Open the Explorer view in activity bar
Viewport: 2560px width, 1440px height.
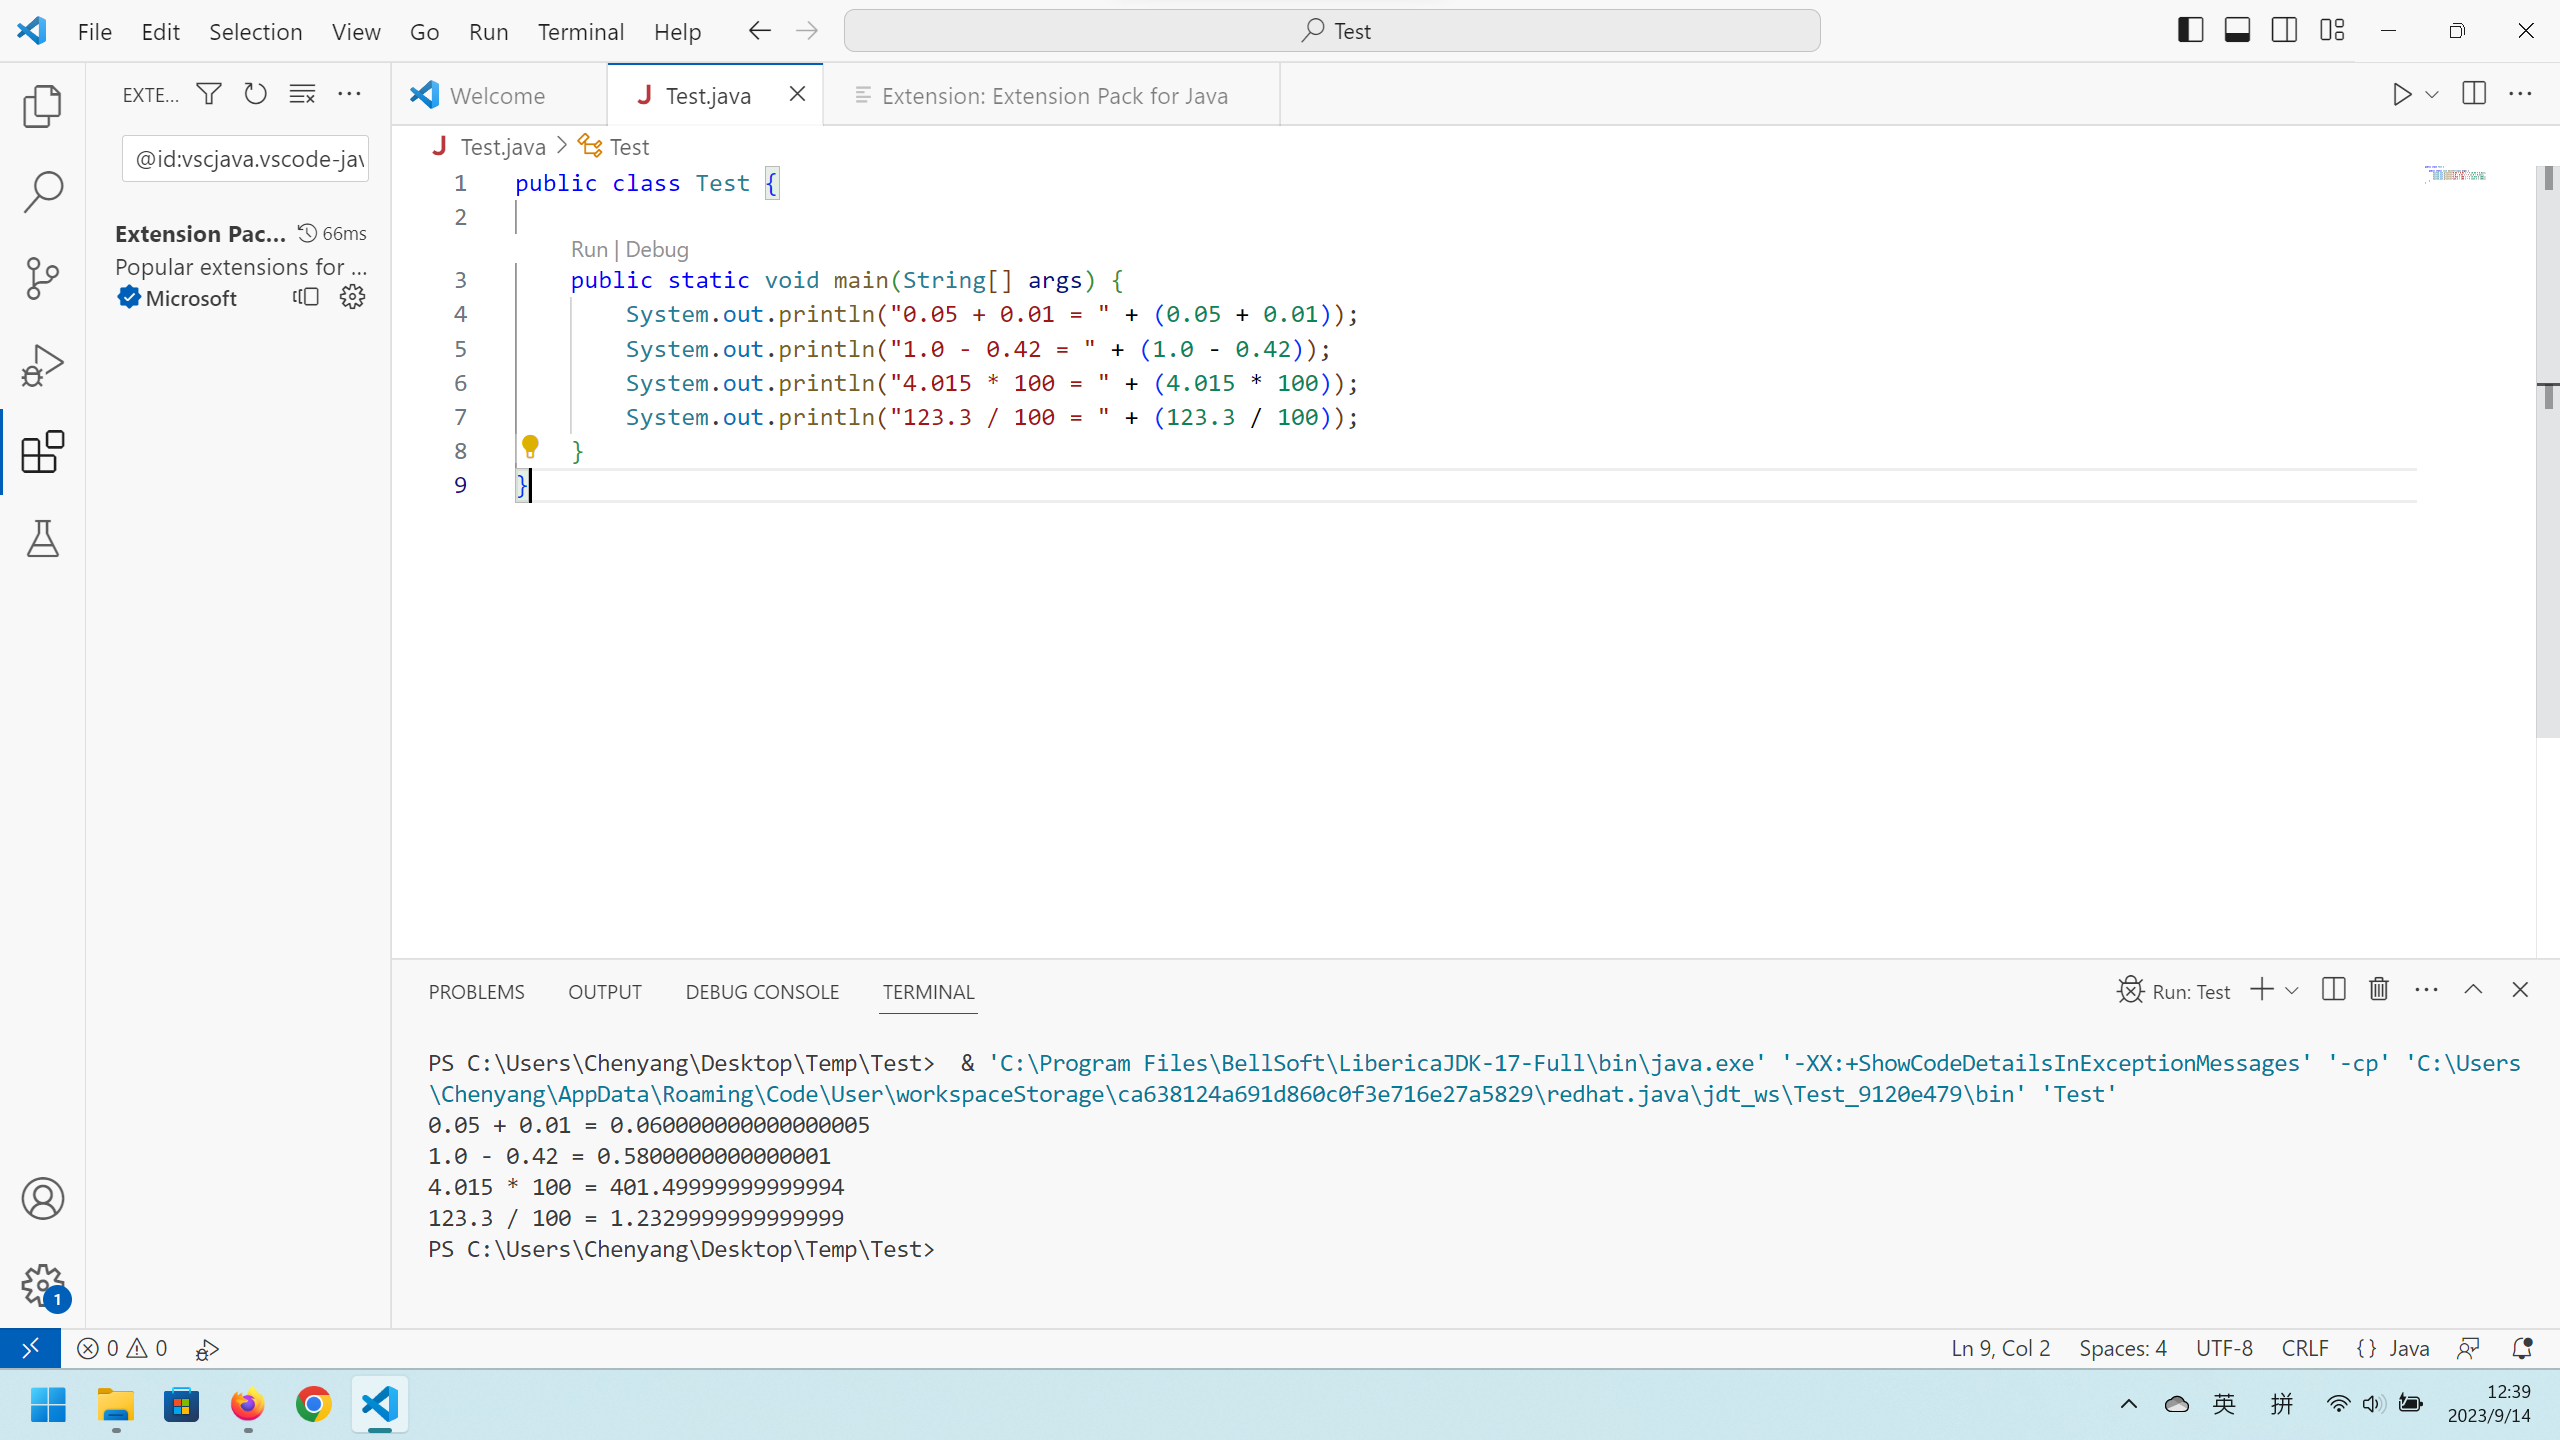pos(42,106)
